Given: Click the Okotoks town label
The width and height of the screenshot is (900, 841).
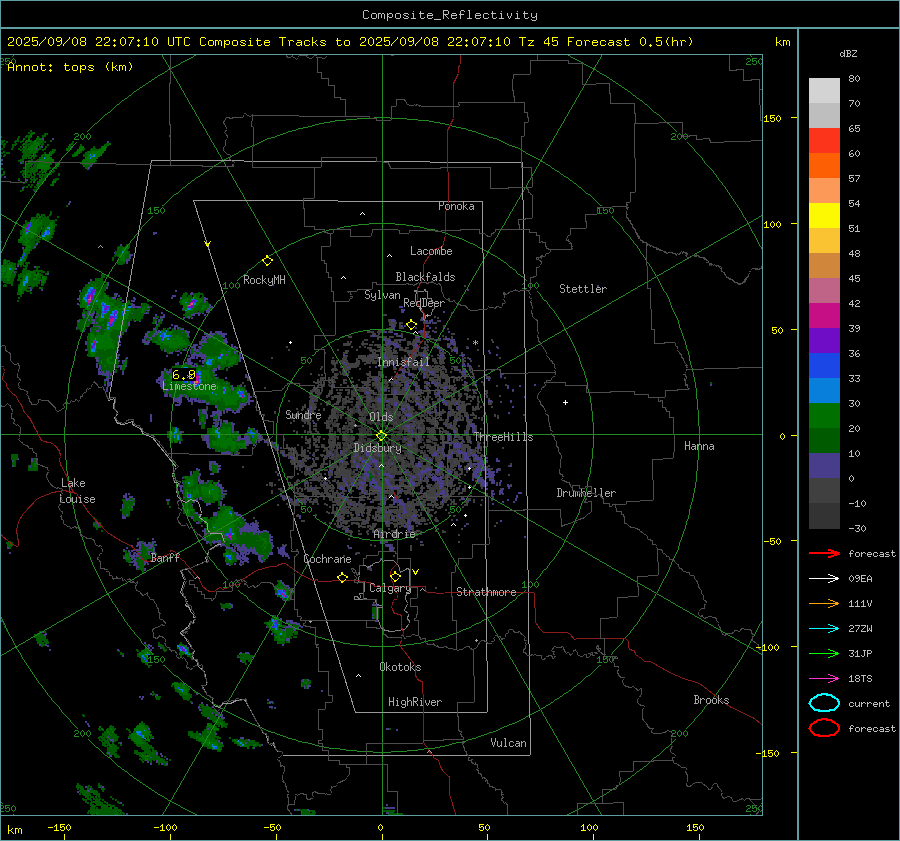Looking at the screenshot, I should [400, 667].
